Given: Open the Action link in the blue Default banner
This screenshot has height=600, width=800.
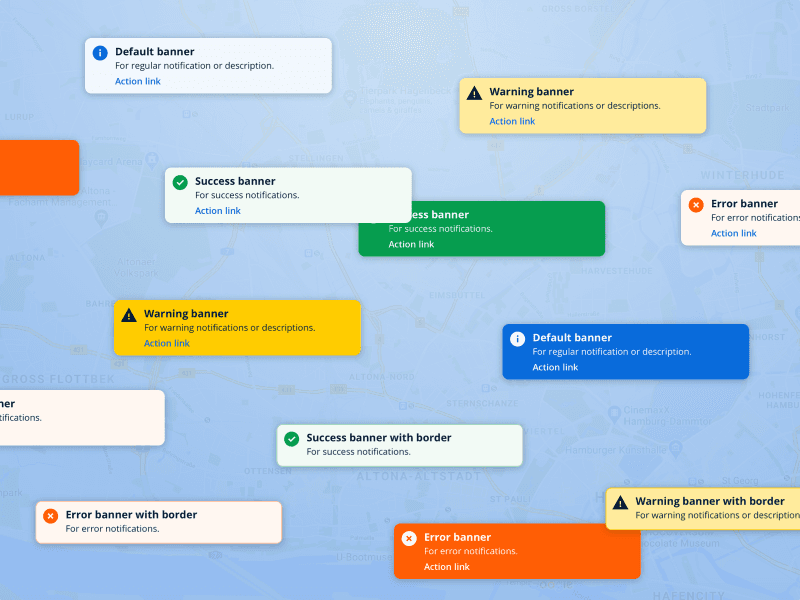Looking at the screenshot, I should coord(555,367).
